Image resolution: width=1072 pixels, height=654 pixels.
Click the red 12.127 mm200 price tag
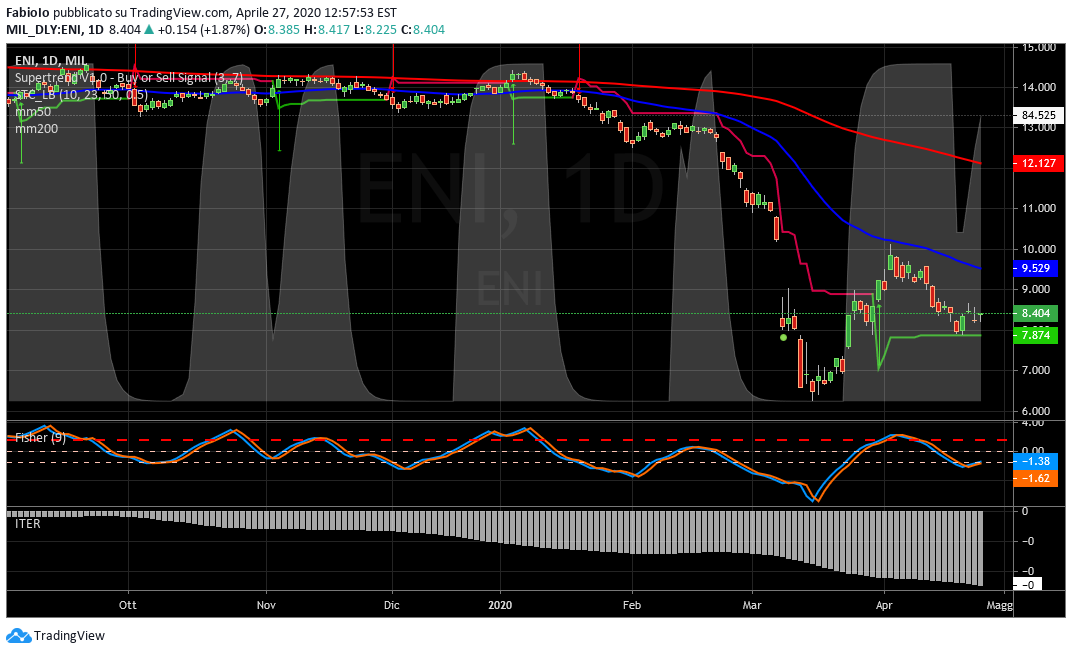coord(1035,163)
